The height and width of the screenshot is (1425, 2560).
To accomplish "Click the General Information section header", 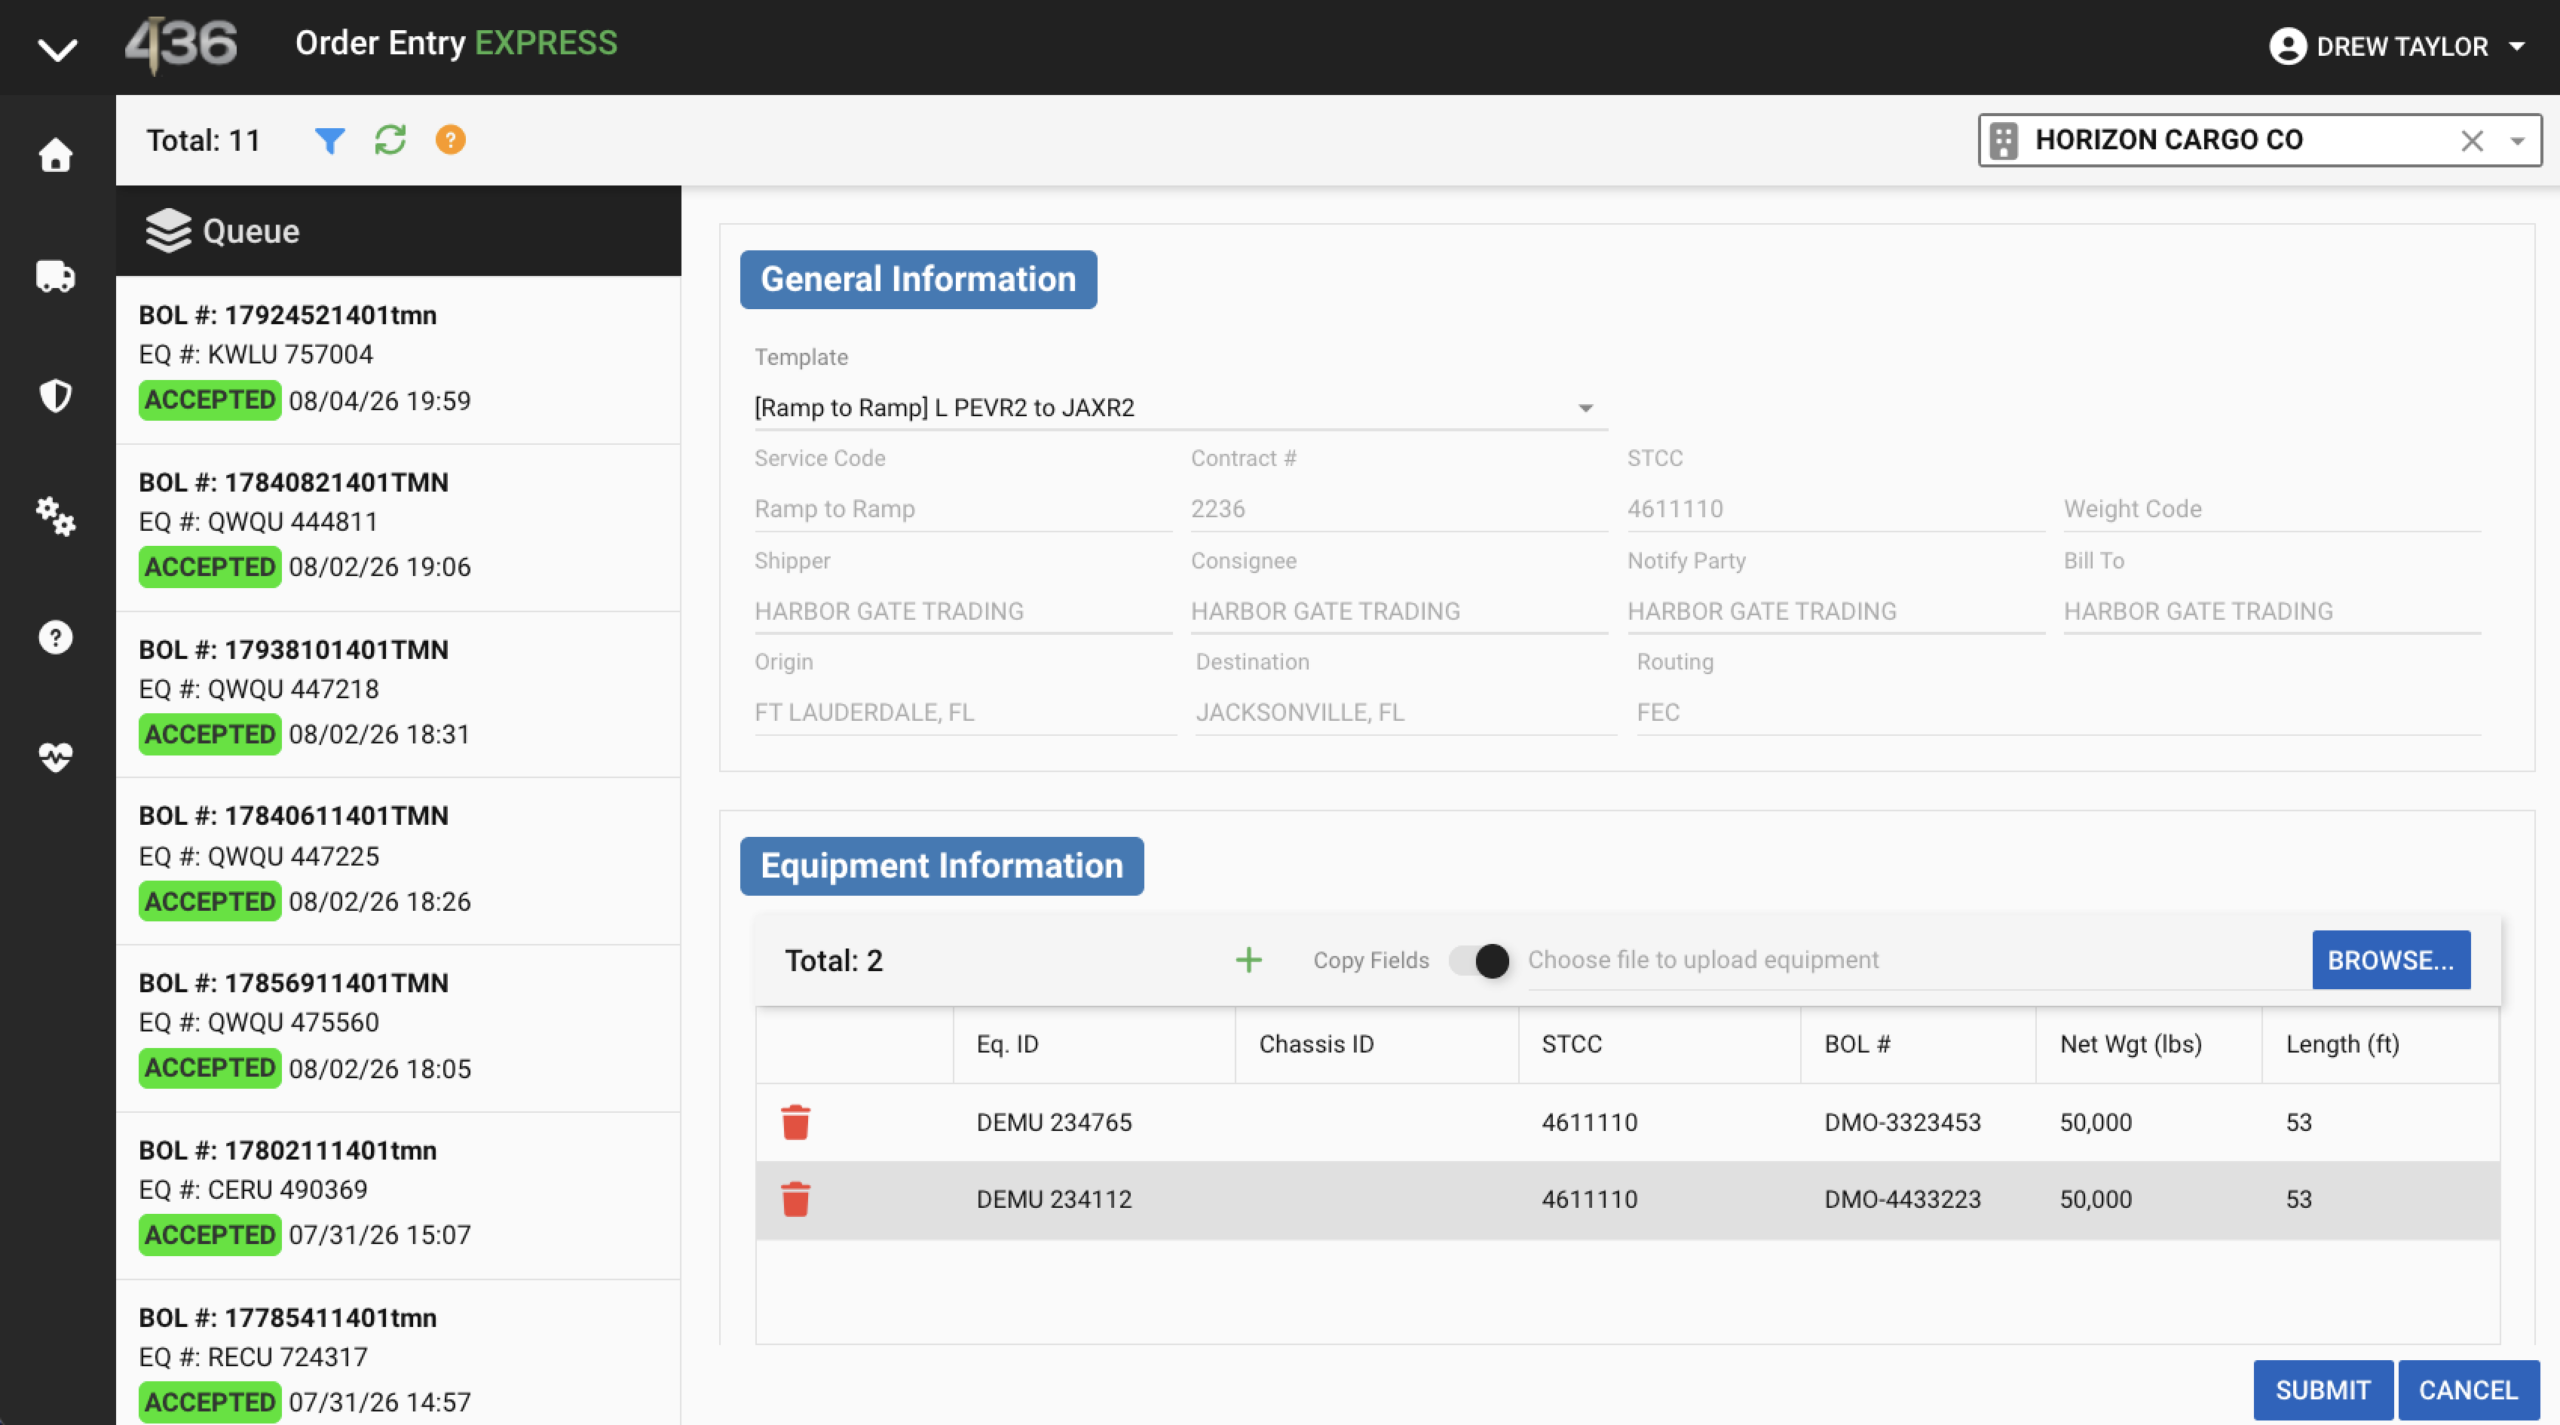I will point(918,279).
